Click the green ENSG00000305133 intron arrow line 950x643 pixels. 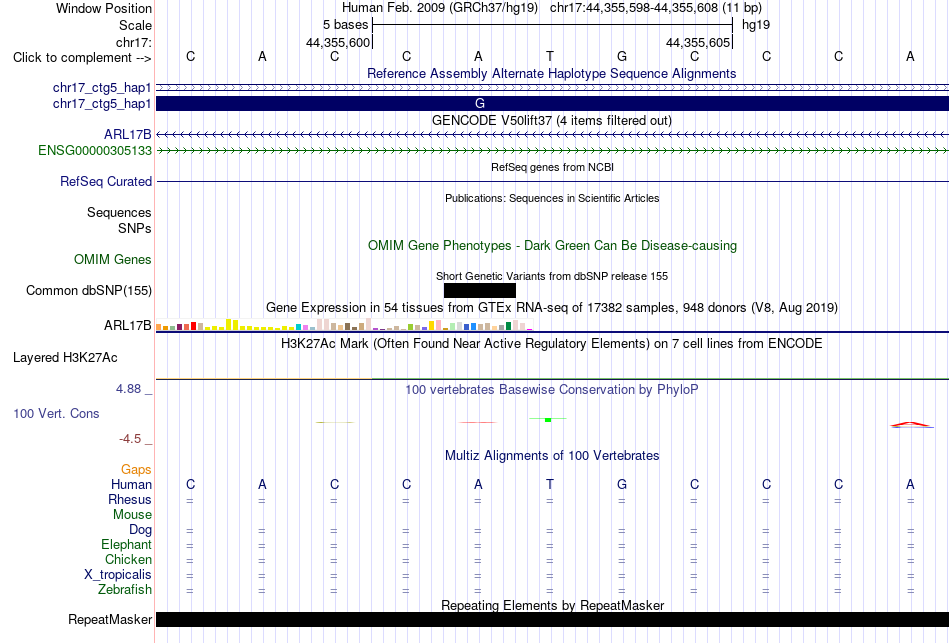[552, 150]
